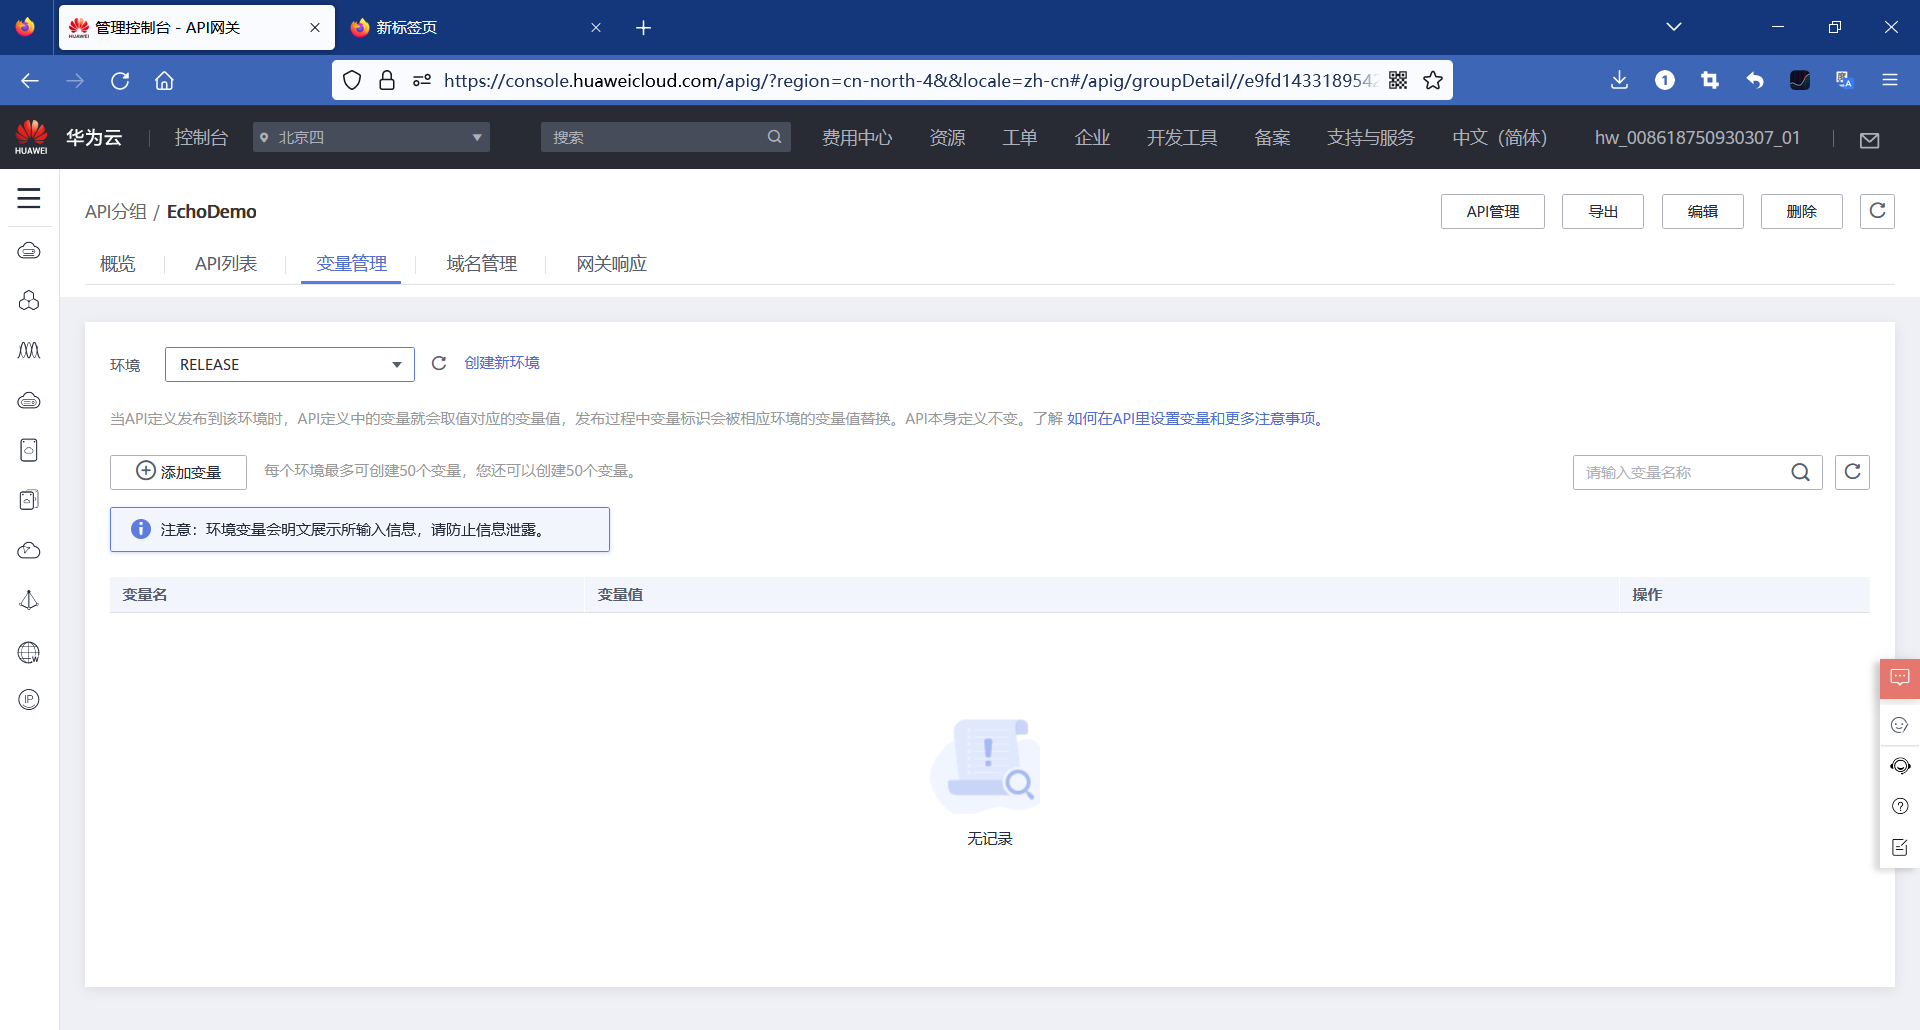
Task: Open the variable name search with magnifier icon
Action: (1802, 472)
